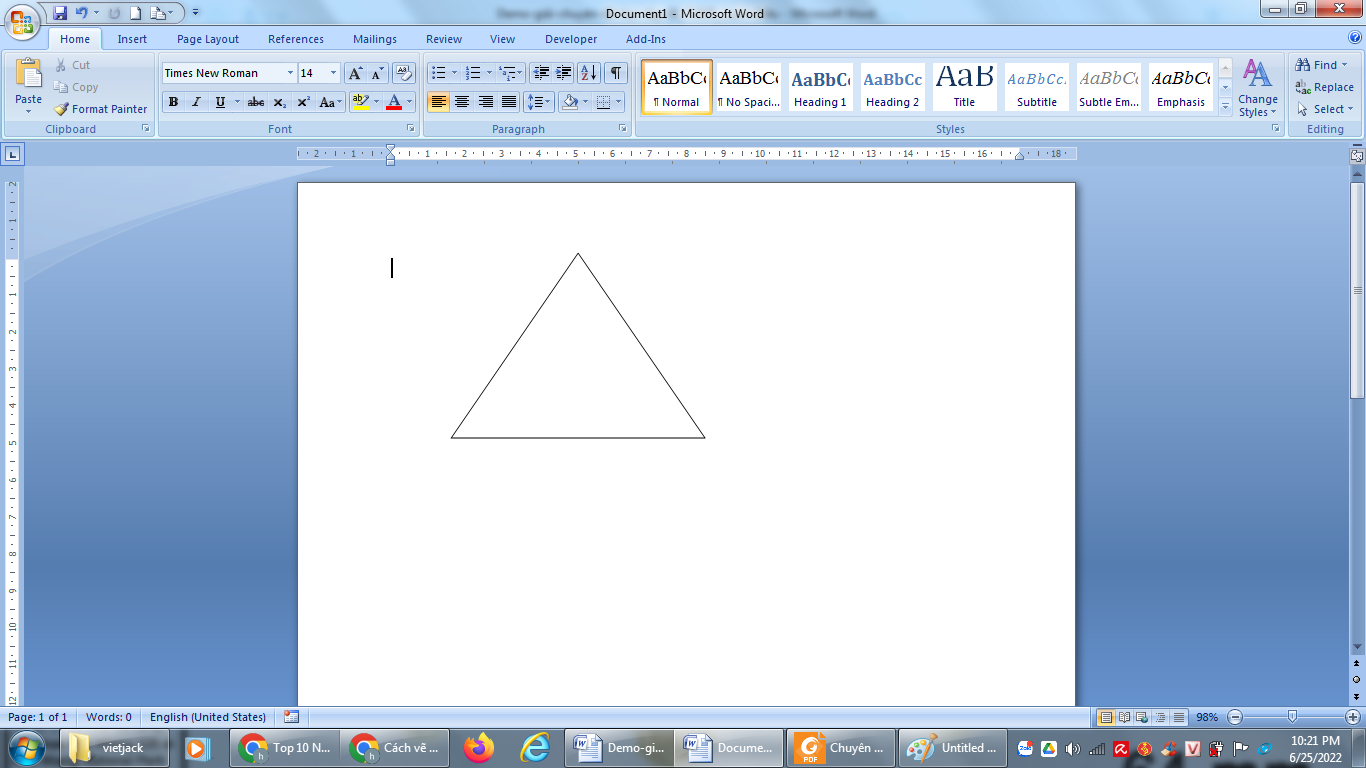Click the Shading paint bucket icon
1366x768 pixels.
coord(569,102)
